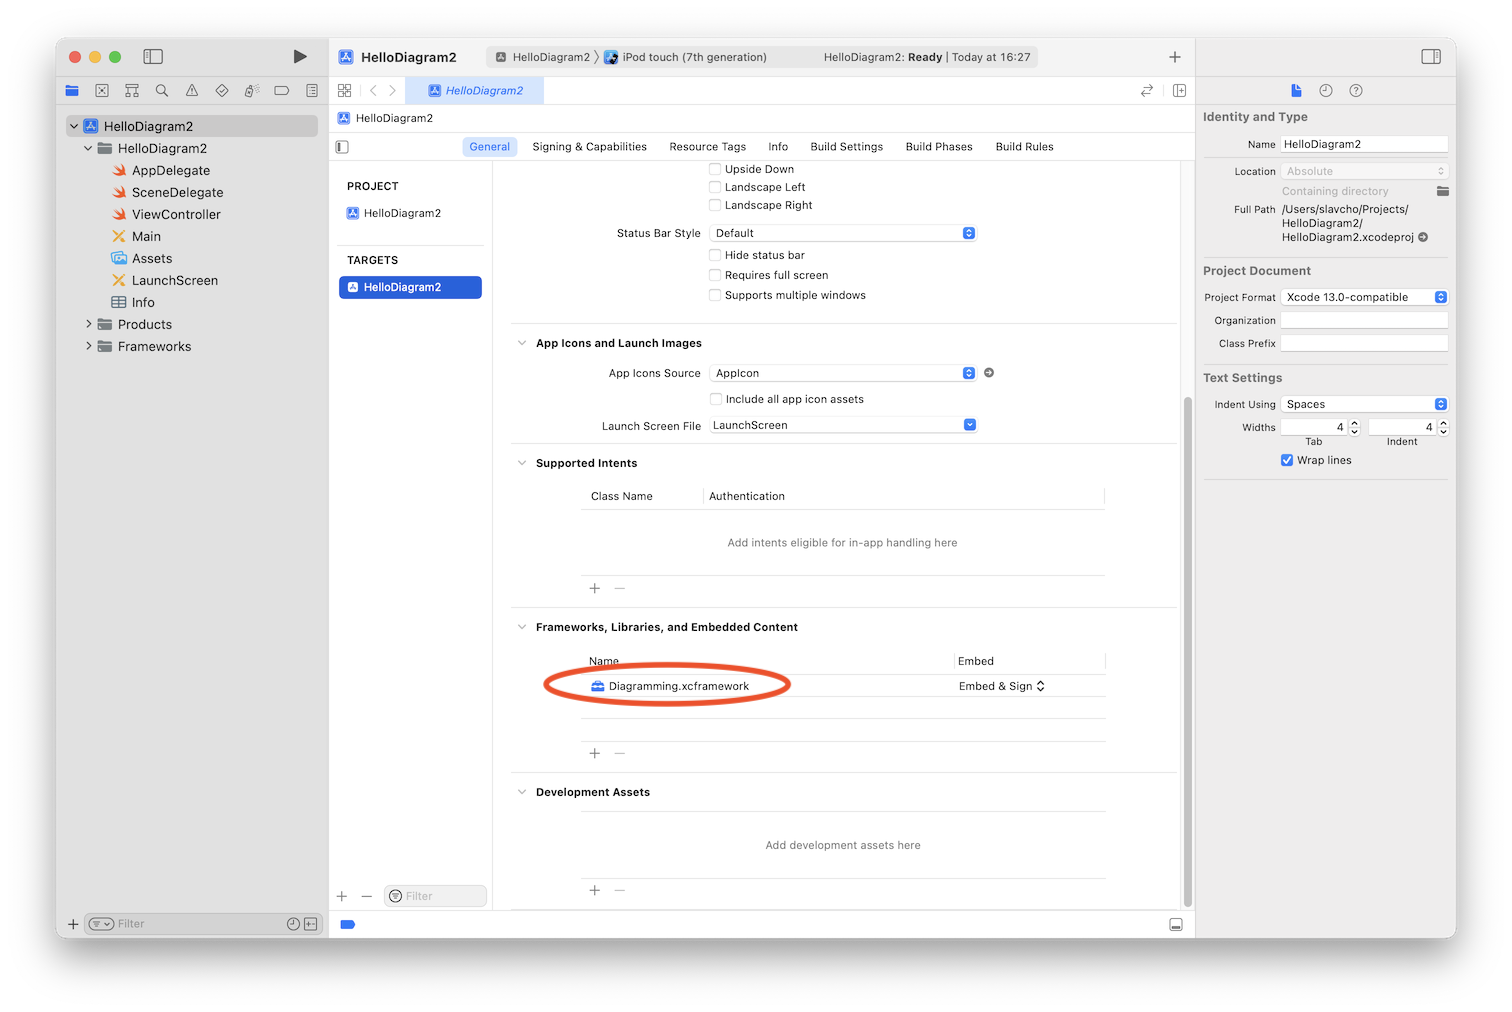Add a framework with plus button

point(595,753)
